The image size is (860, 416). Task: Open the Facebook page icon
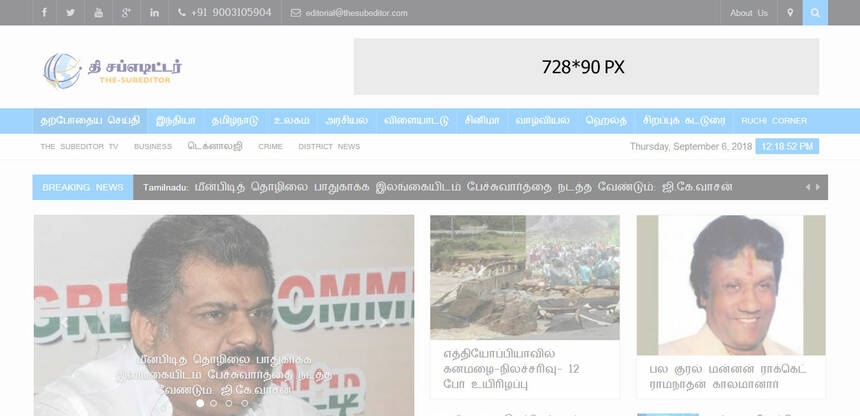click(x=43, y=13)
